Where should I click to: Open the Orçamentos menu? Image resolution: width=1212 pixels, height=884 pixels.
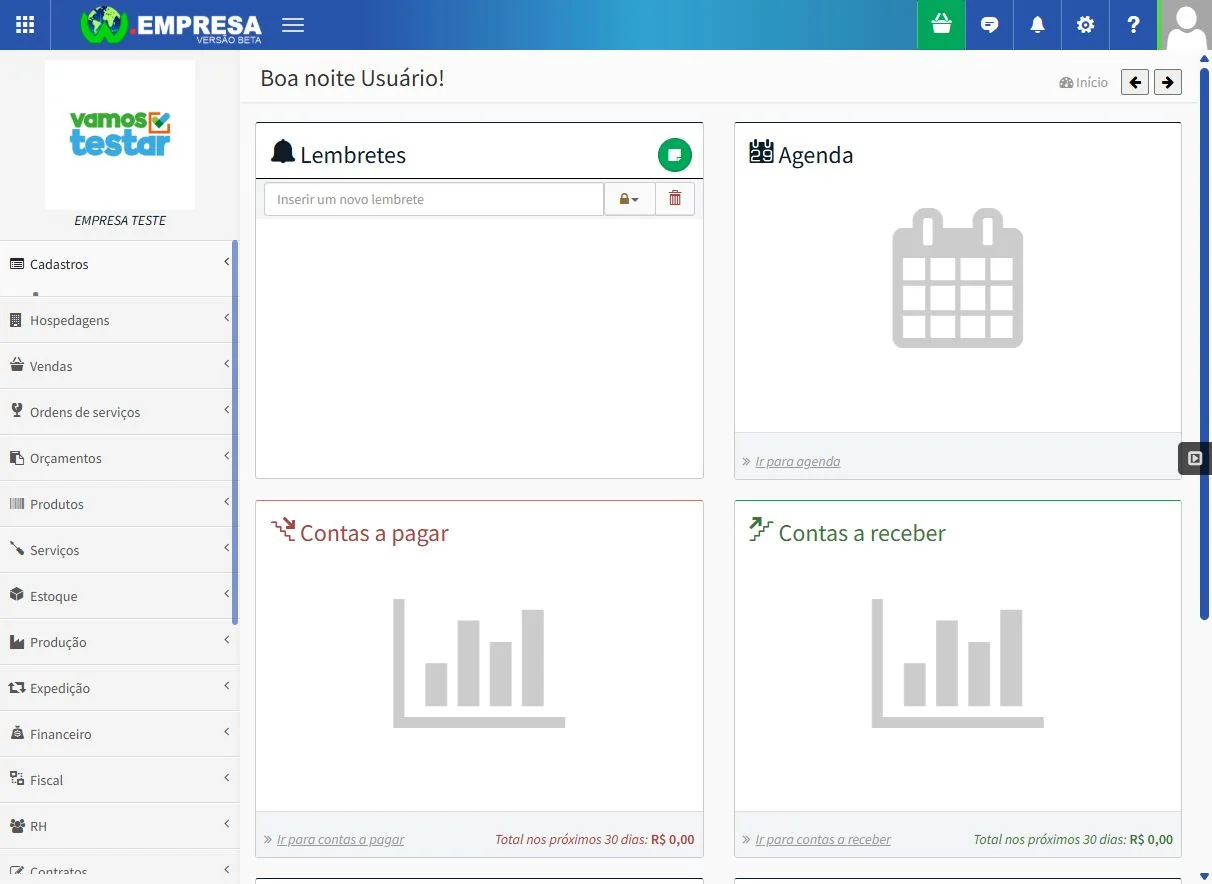(x=120, y=458)
